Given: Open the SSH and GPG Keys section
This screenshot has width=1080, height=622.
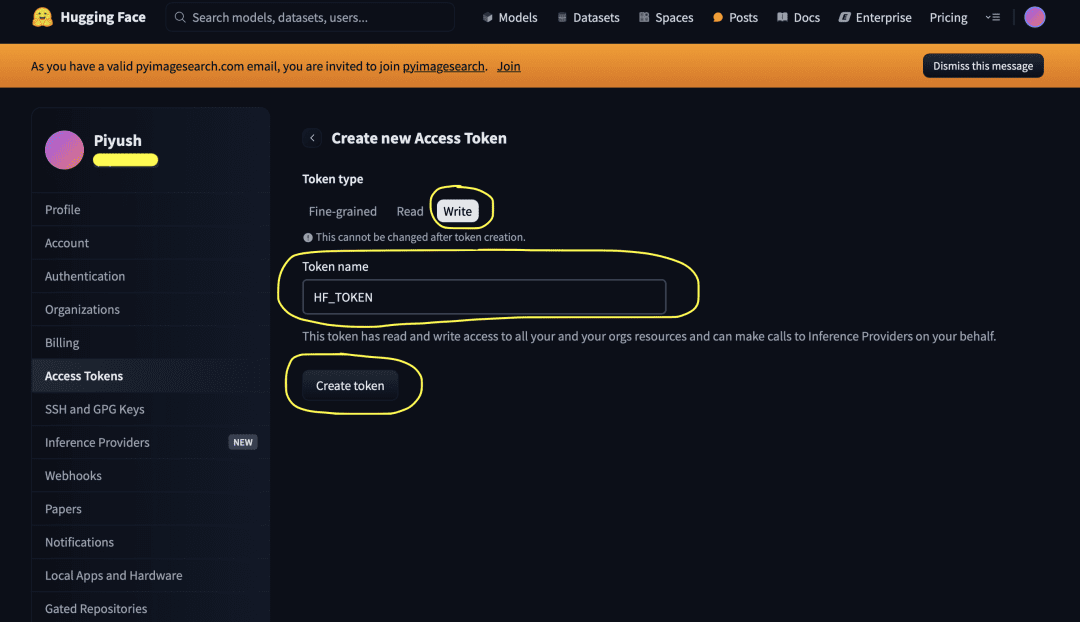Looking at the screenshot, I should click(95, 409).
